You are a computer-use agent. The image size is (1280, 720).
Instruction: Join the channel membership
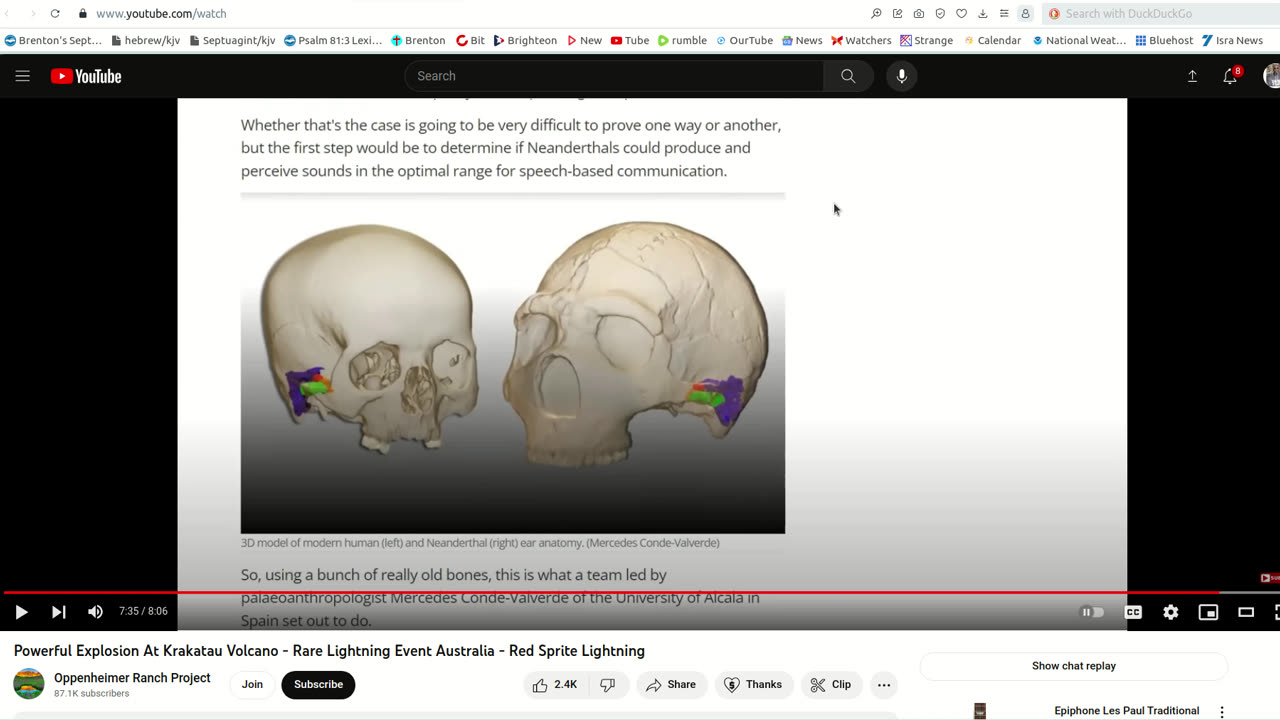pyautogui.click(x=252, y=685)
